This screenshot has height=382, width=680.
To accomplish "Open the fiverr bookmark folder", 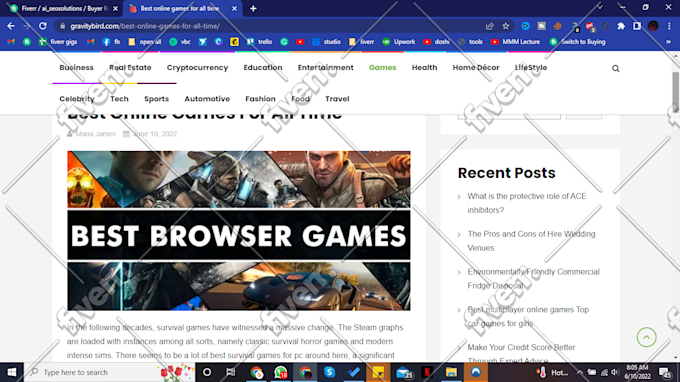I will click(361, 42).
